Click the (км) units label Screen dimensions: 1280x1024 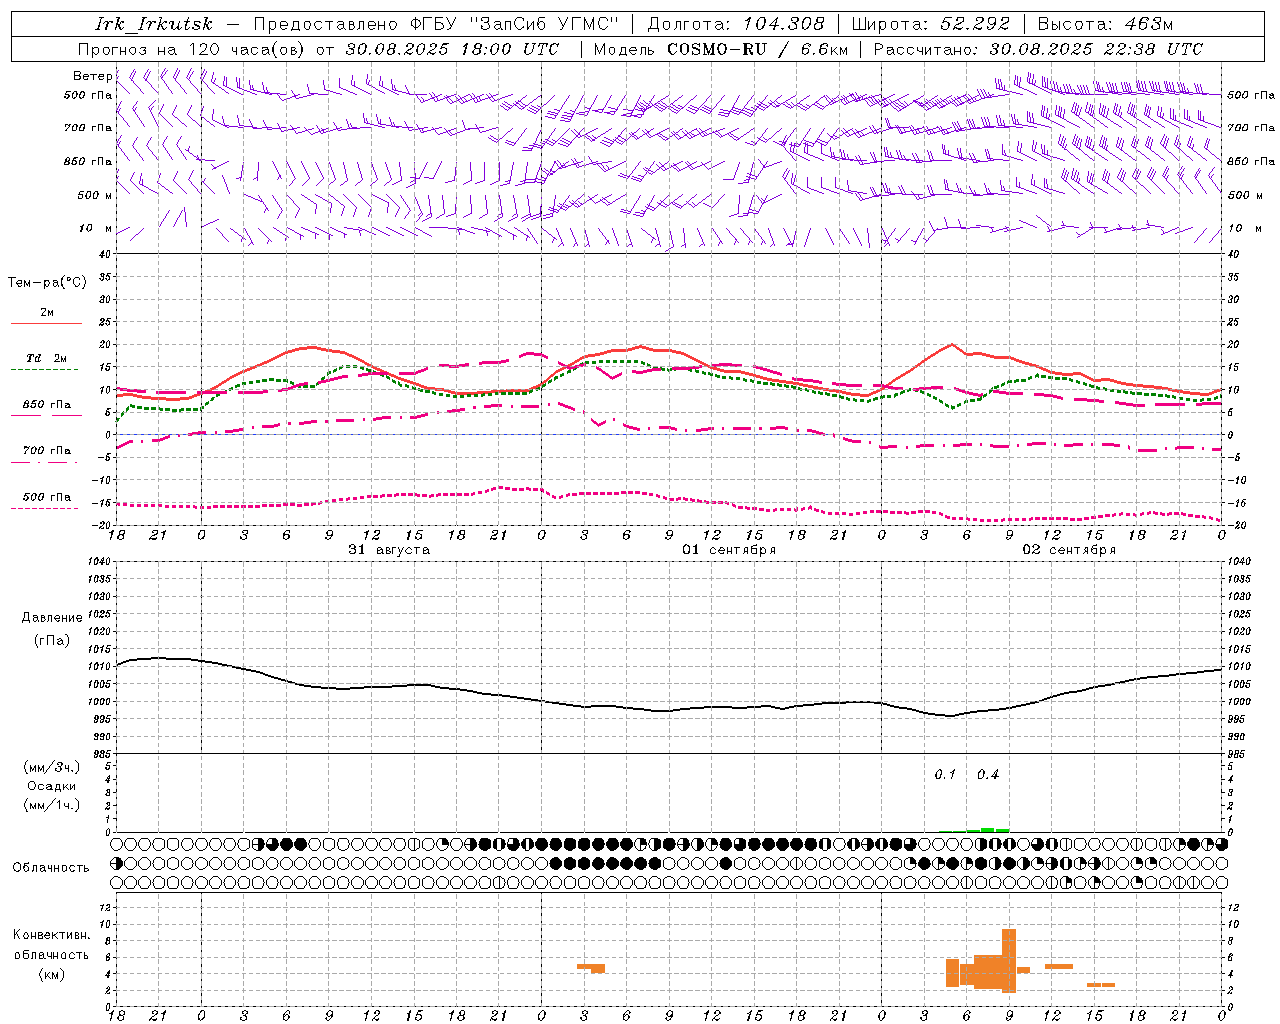point(52,974)
